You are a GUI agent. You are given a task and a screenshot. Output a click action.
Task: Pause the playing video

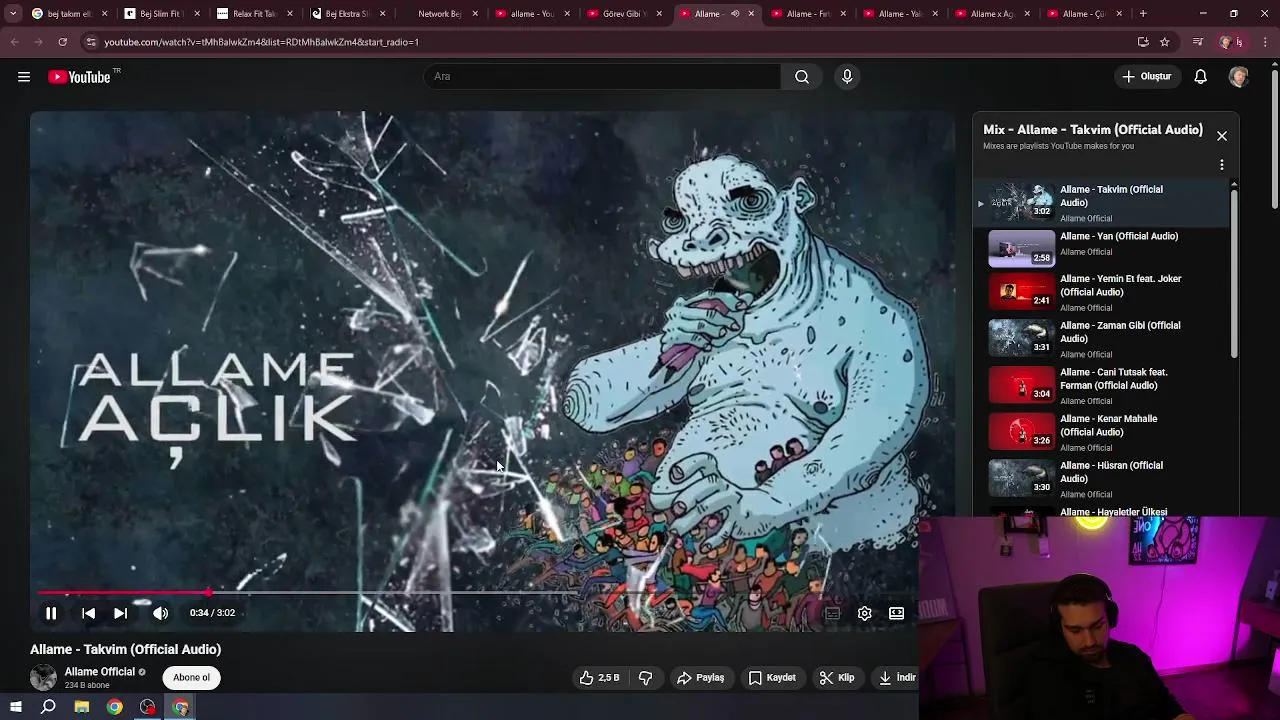[x=51, y=613]
